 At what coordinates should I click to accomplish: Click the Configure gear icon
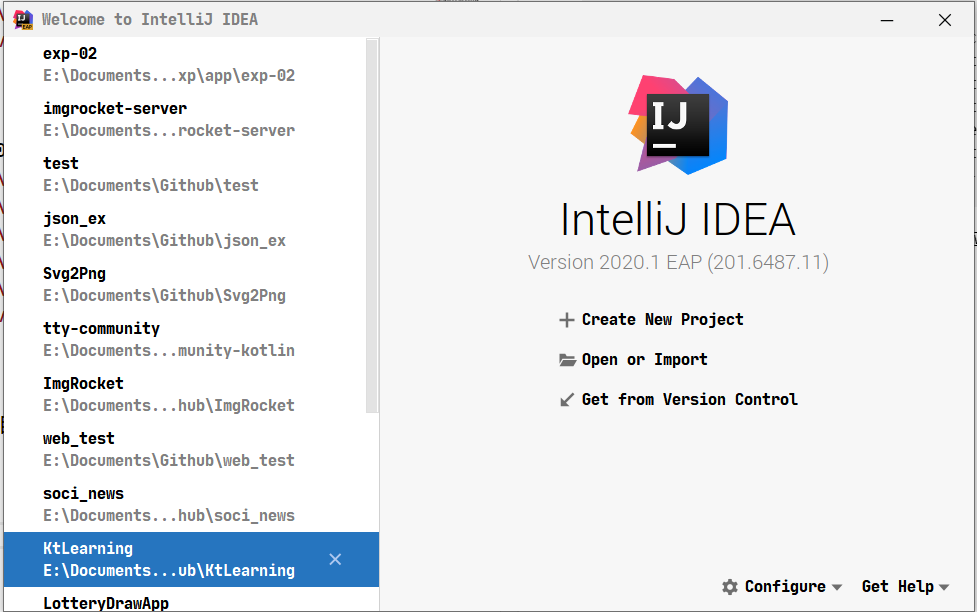(730, 587)
